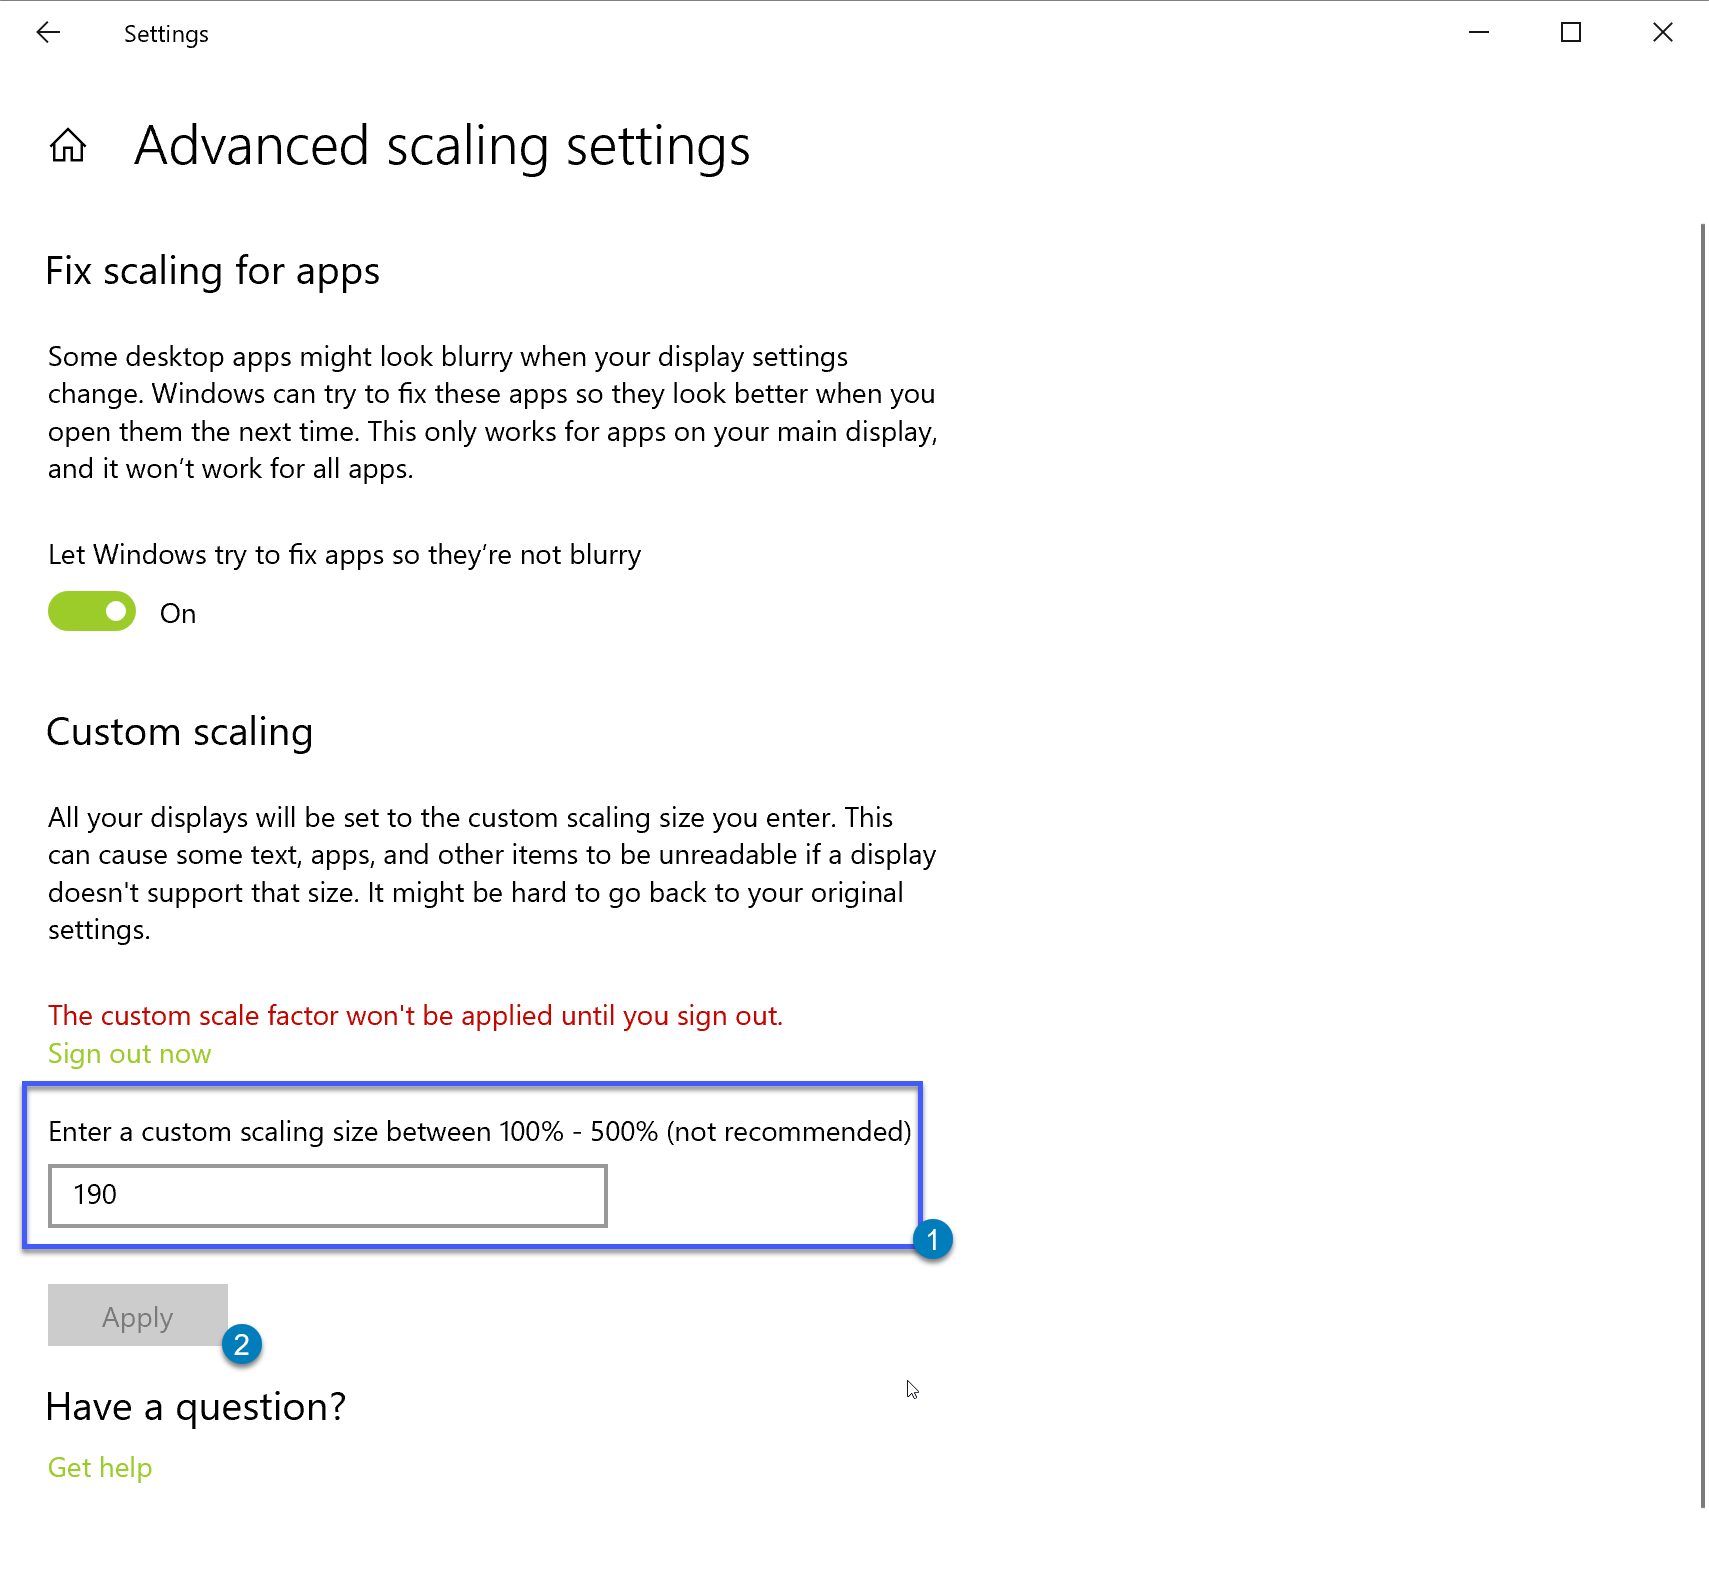
Task: Click the "Custom scaling" section heading
Action: [x=180, y=732]
